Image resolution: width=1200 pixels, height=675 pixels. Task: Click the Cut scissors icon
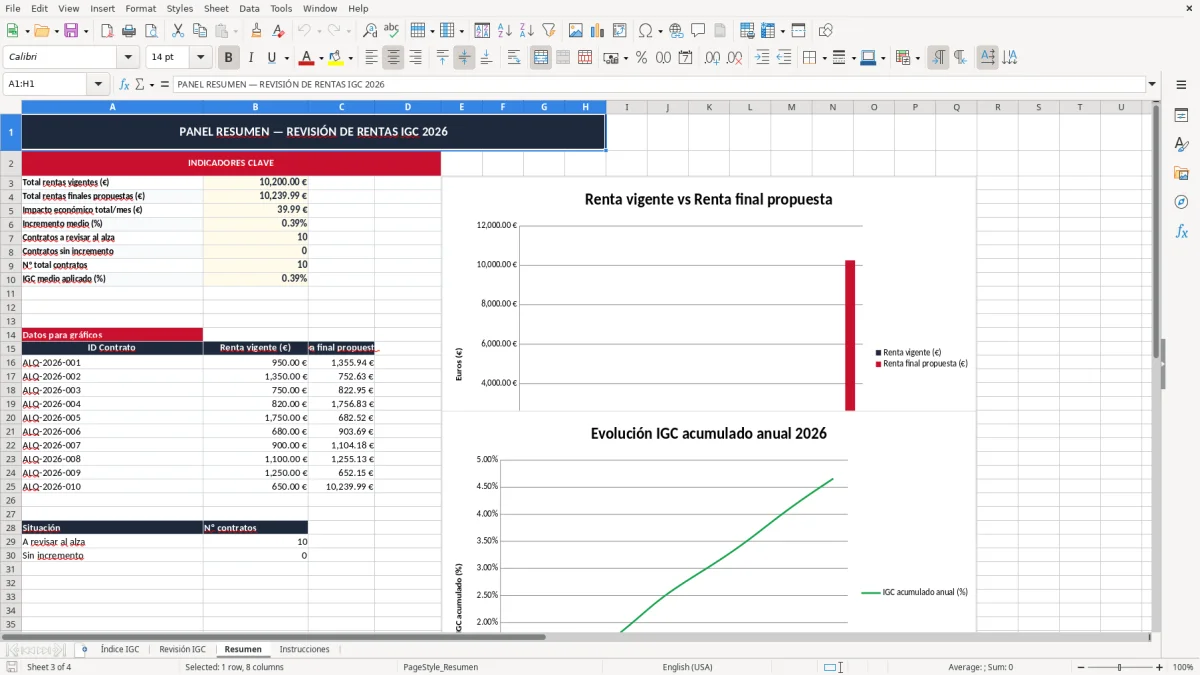[x=177, y=31]
